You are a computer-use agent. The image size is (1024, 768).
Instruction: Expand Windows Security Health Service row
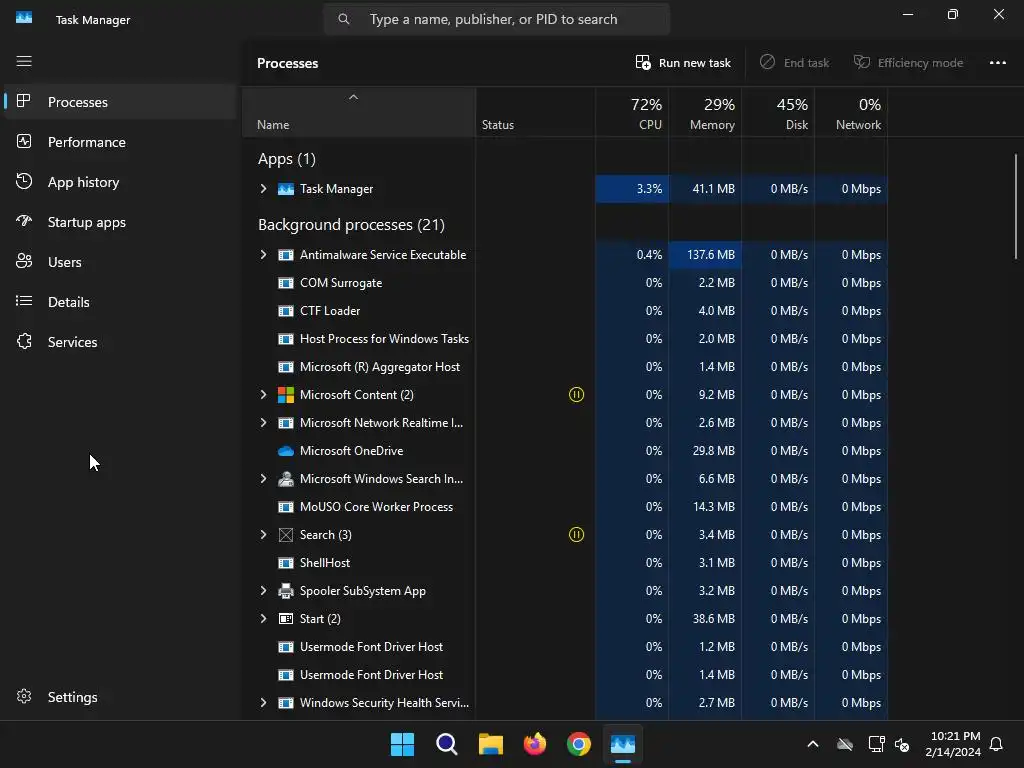[263, 703]
